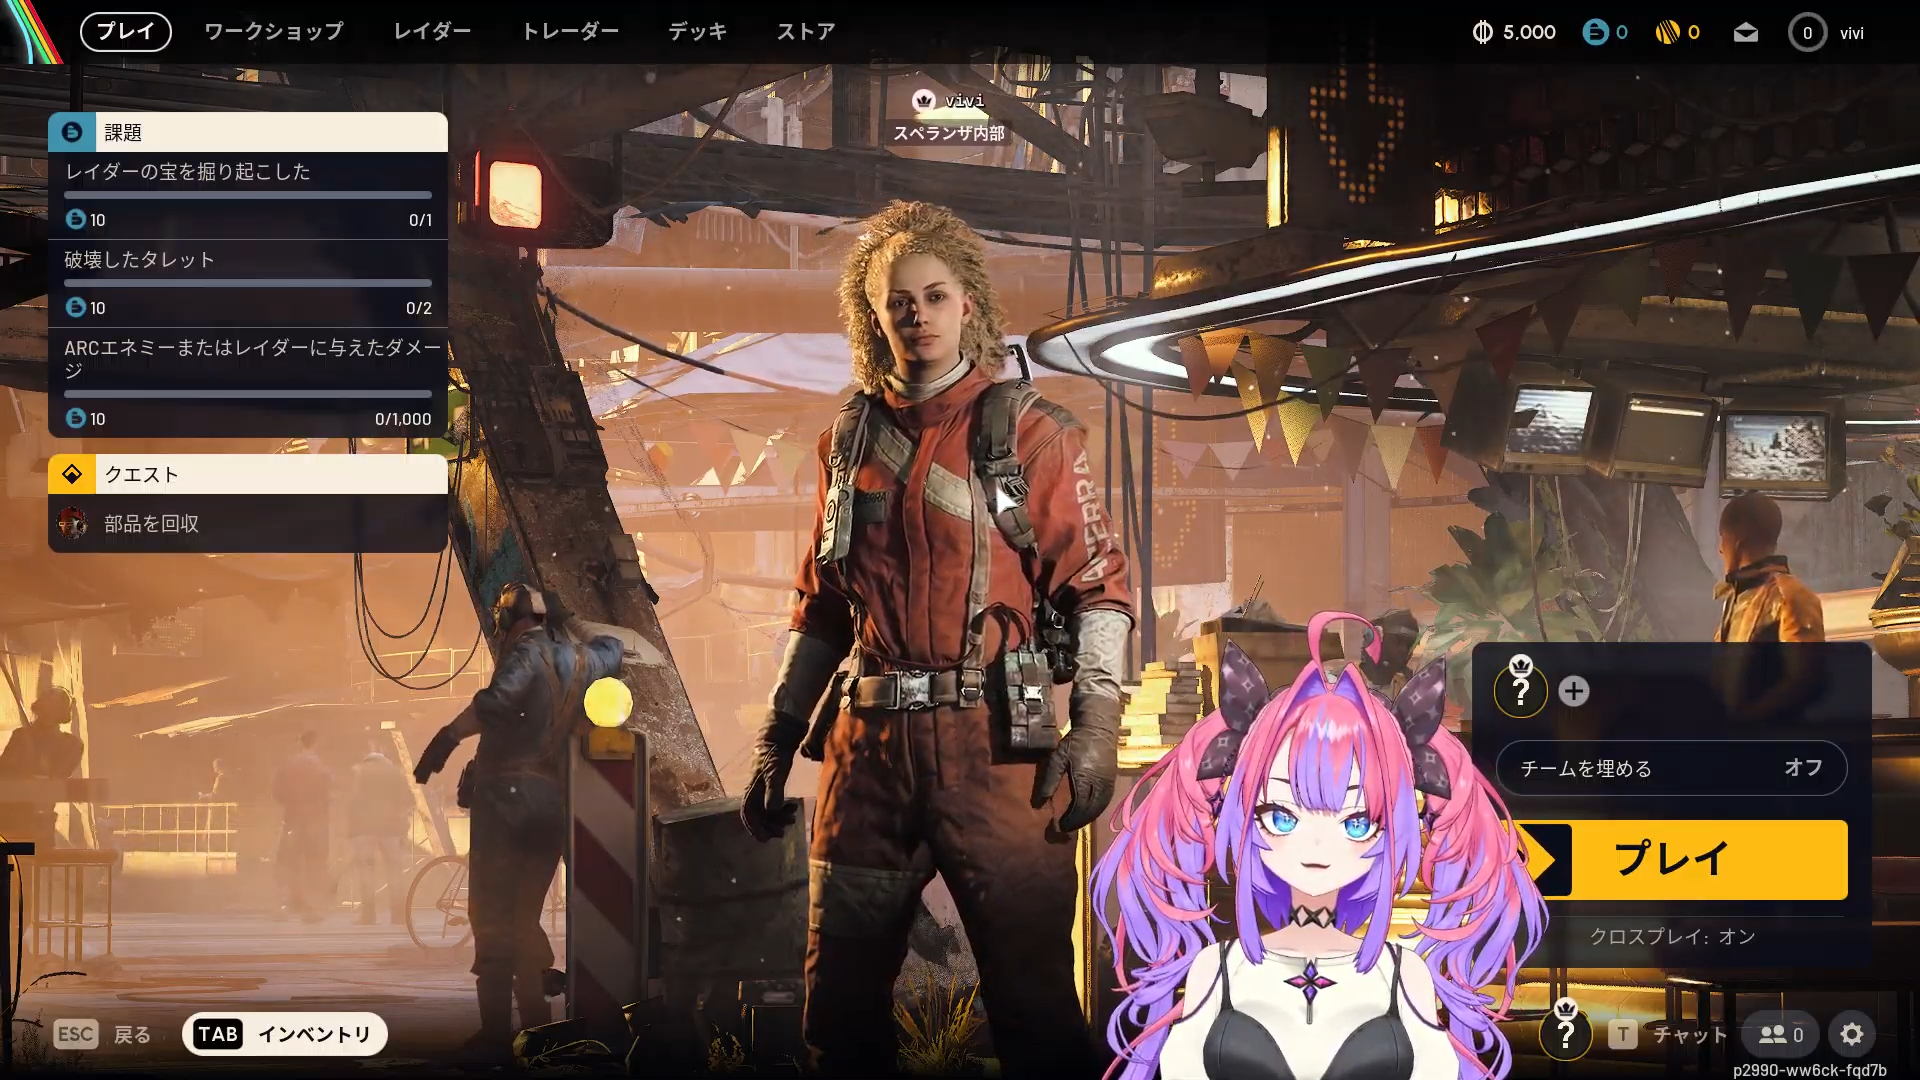Switch to the ワークショップ tab
Image resolution: width=1920 pixels, height=1080 pixels.
click(273, 32)
